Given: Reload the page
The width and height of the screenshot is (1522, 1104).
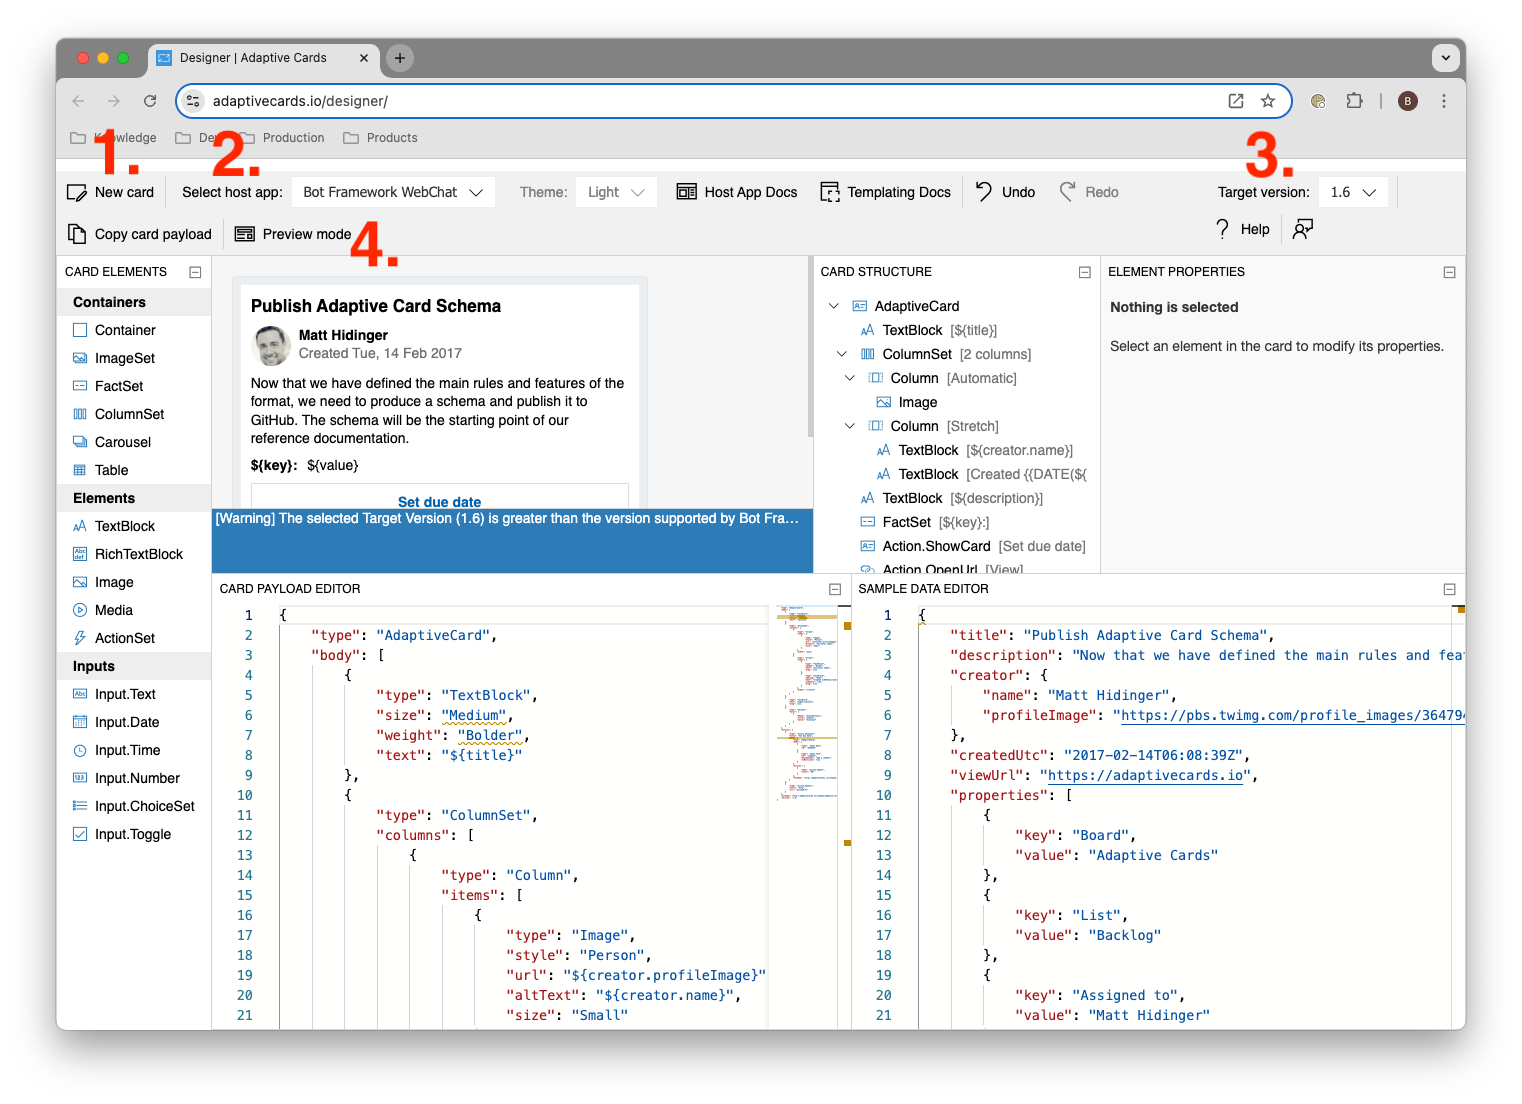Looking at the screenshot, I should 150,101.
